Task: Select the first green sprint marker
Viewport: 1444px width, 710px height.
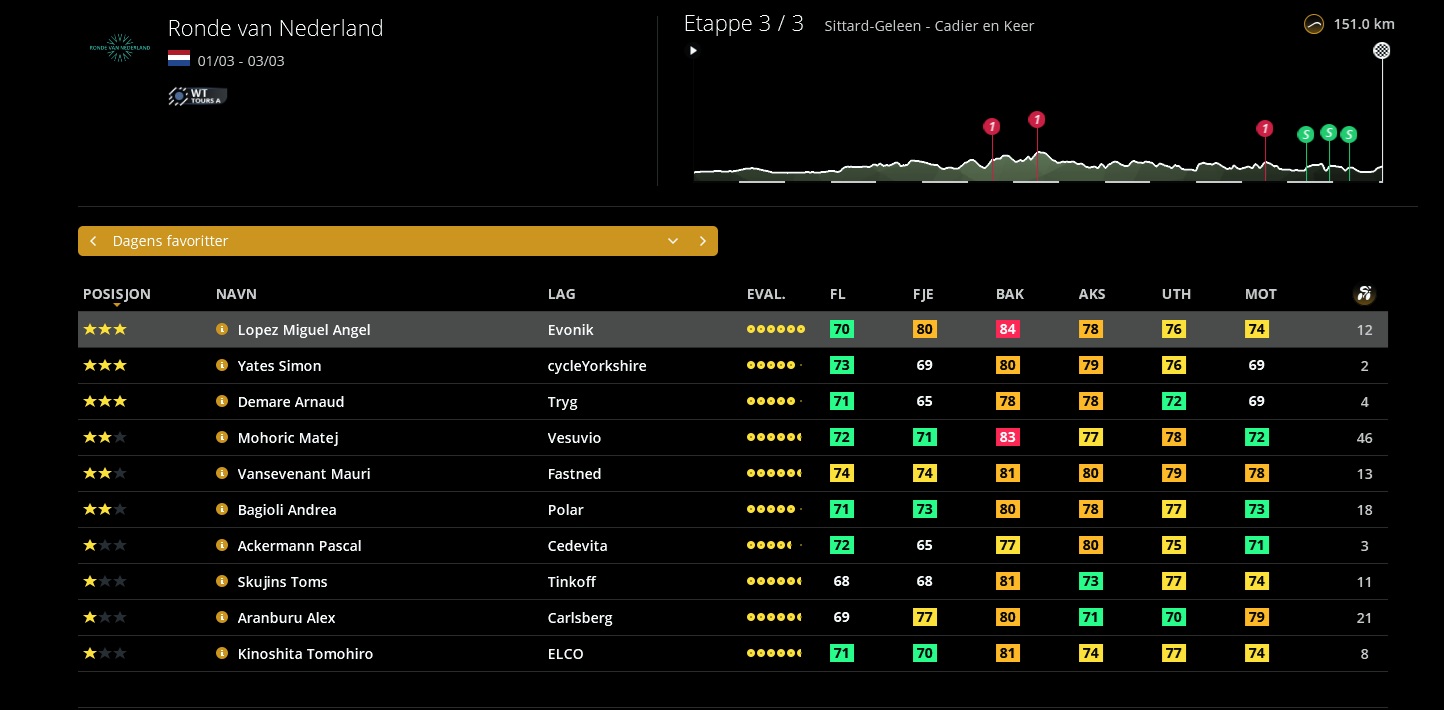Action: 1305,134
